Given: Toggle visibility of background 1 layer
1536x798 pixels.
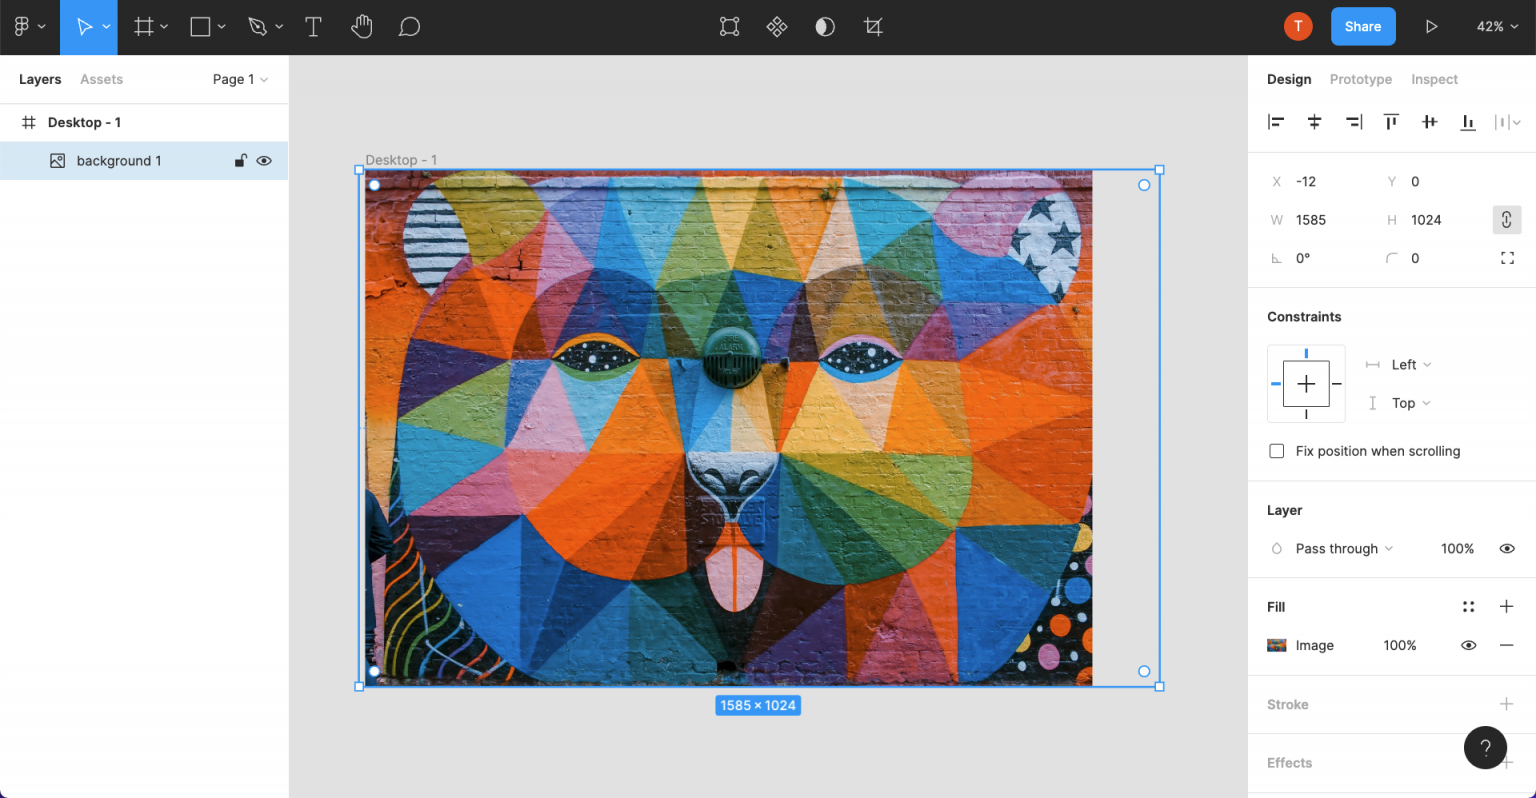Looking at the screenshot, I should click(x=264, y=161).
